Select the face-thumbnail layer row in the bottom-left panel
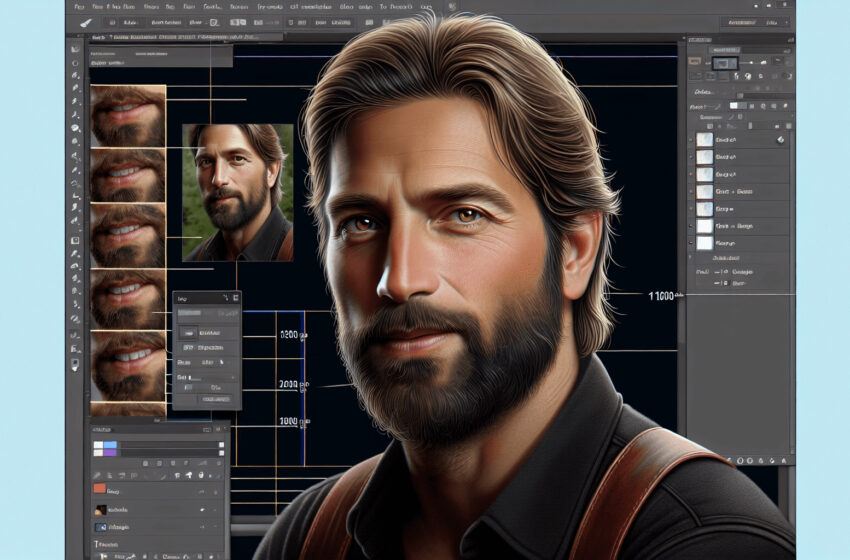 (x=157, y=510)
